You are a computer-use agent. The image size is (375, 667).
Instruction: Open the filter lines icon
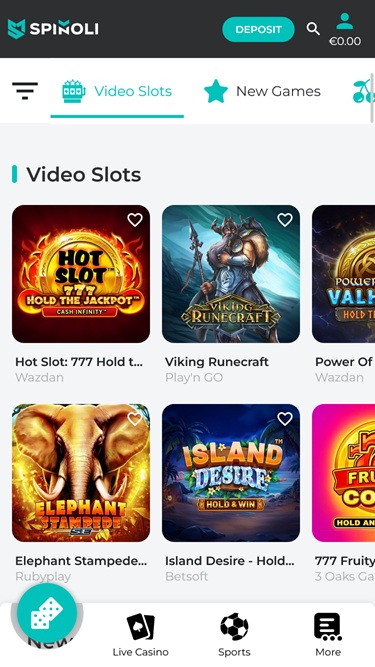[25, 91]
